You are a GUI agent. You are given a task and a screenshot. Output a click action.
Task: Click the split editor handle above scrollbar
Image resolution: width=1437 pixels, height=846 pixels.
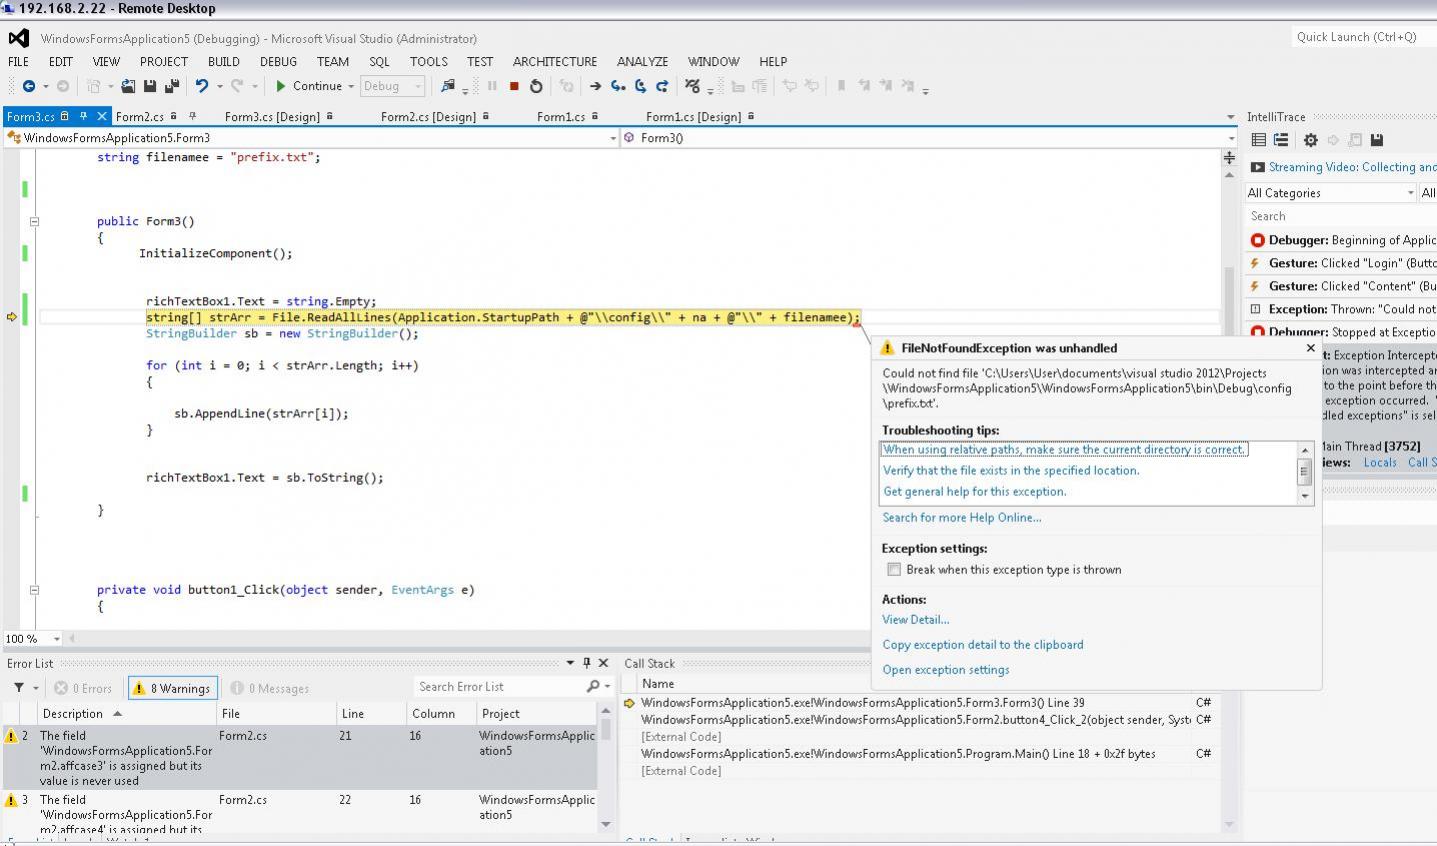click(1229, 157)
